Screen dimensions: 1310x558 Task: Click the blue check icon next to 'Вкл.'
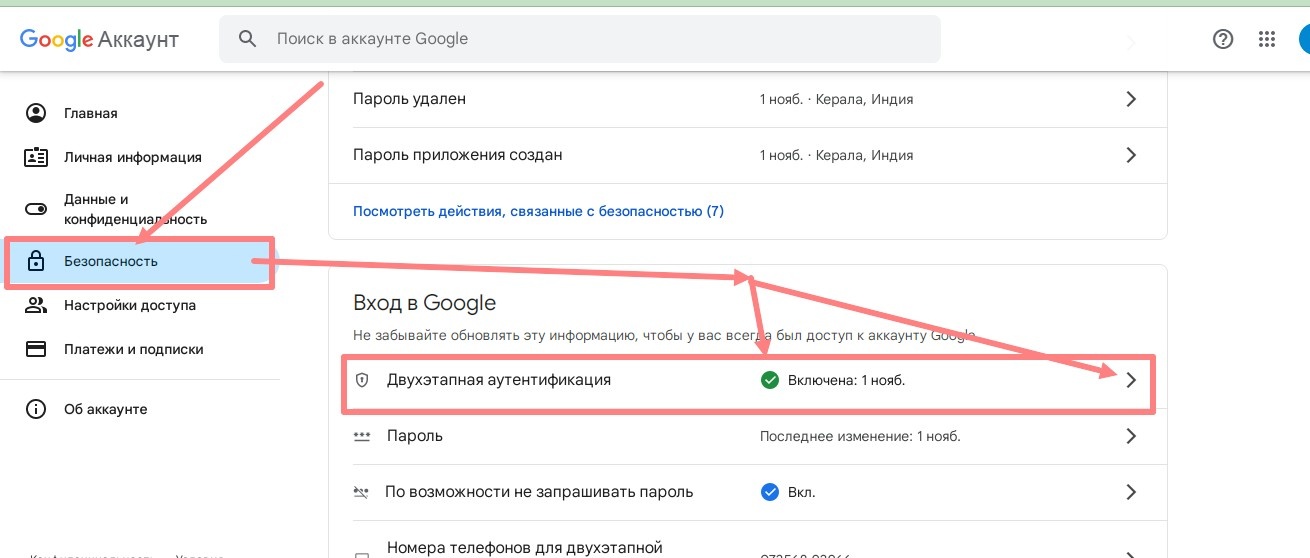click(x=769, y=492)
